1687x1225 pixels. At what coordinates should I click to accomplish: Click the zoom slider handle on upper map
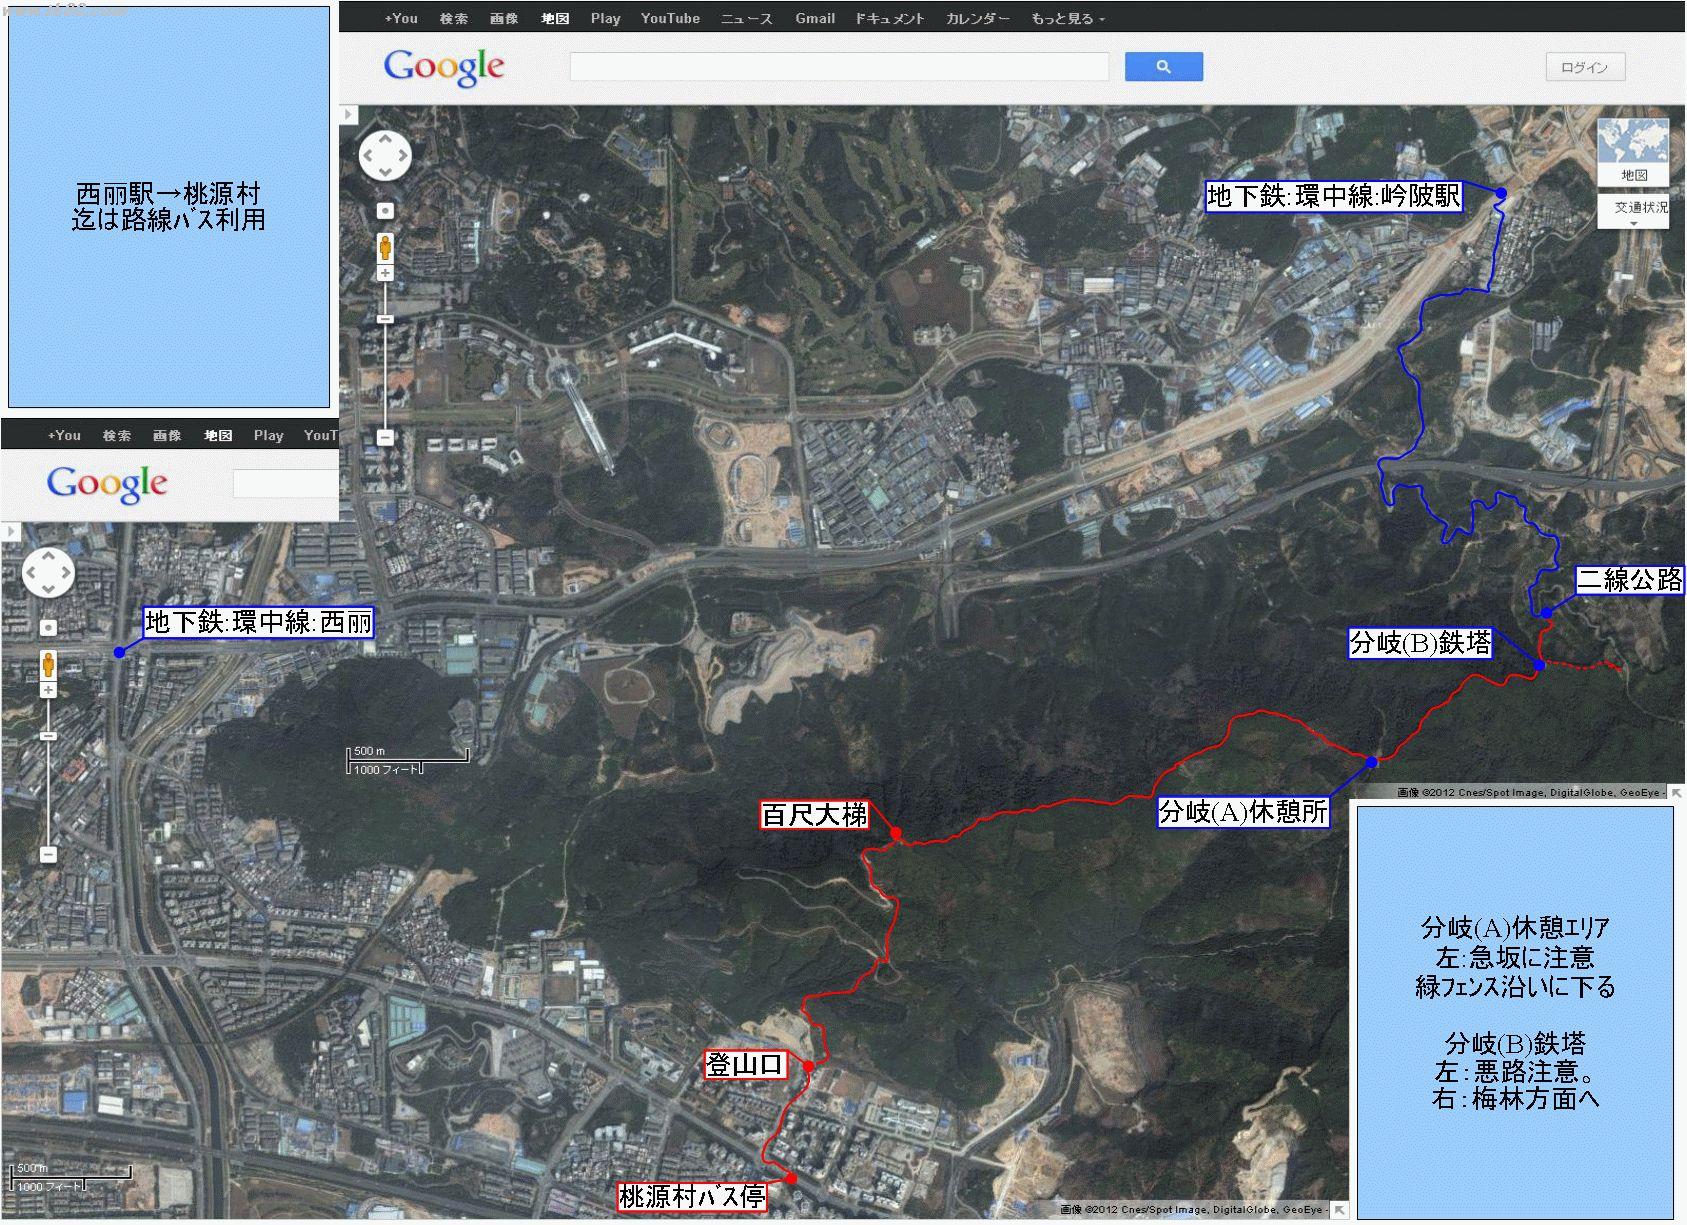click(x=385, y=319)
